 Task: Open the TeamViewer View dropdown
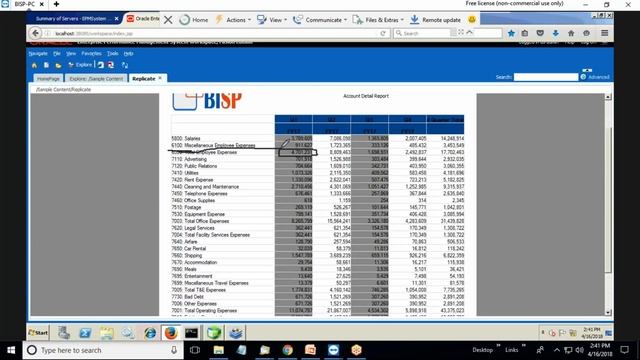(x=272, y=20)
